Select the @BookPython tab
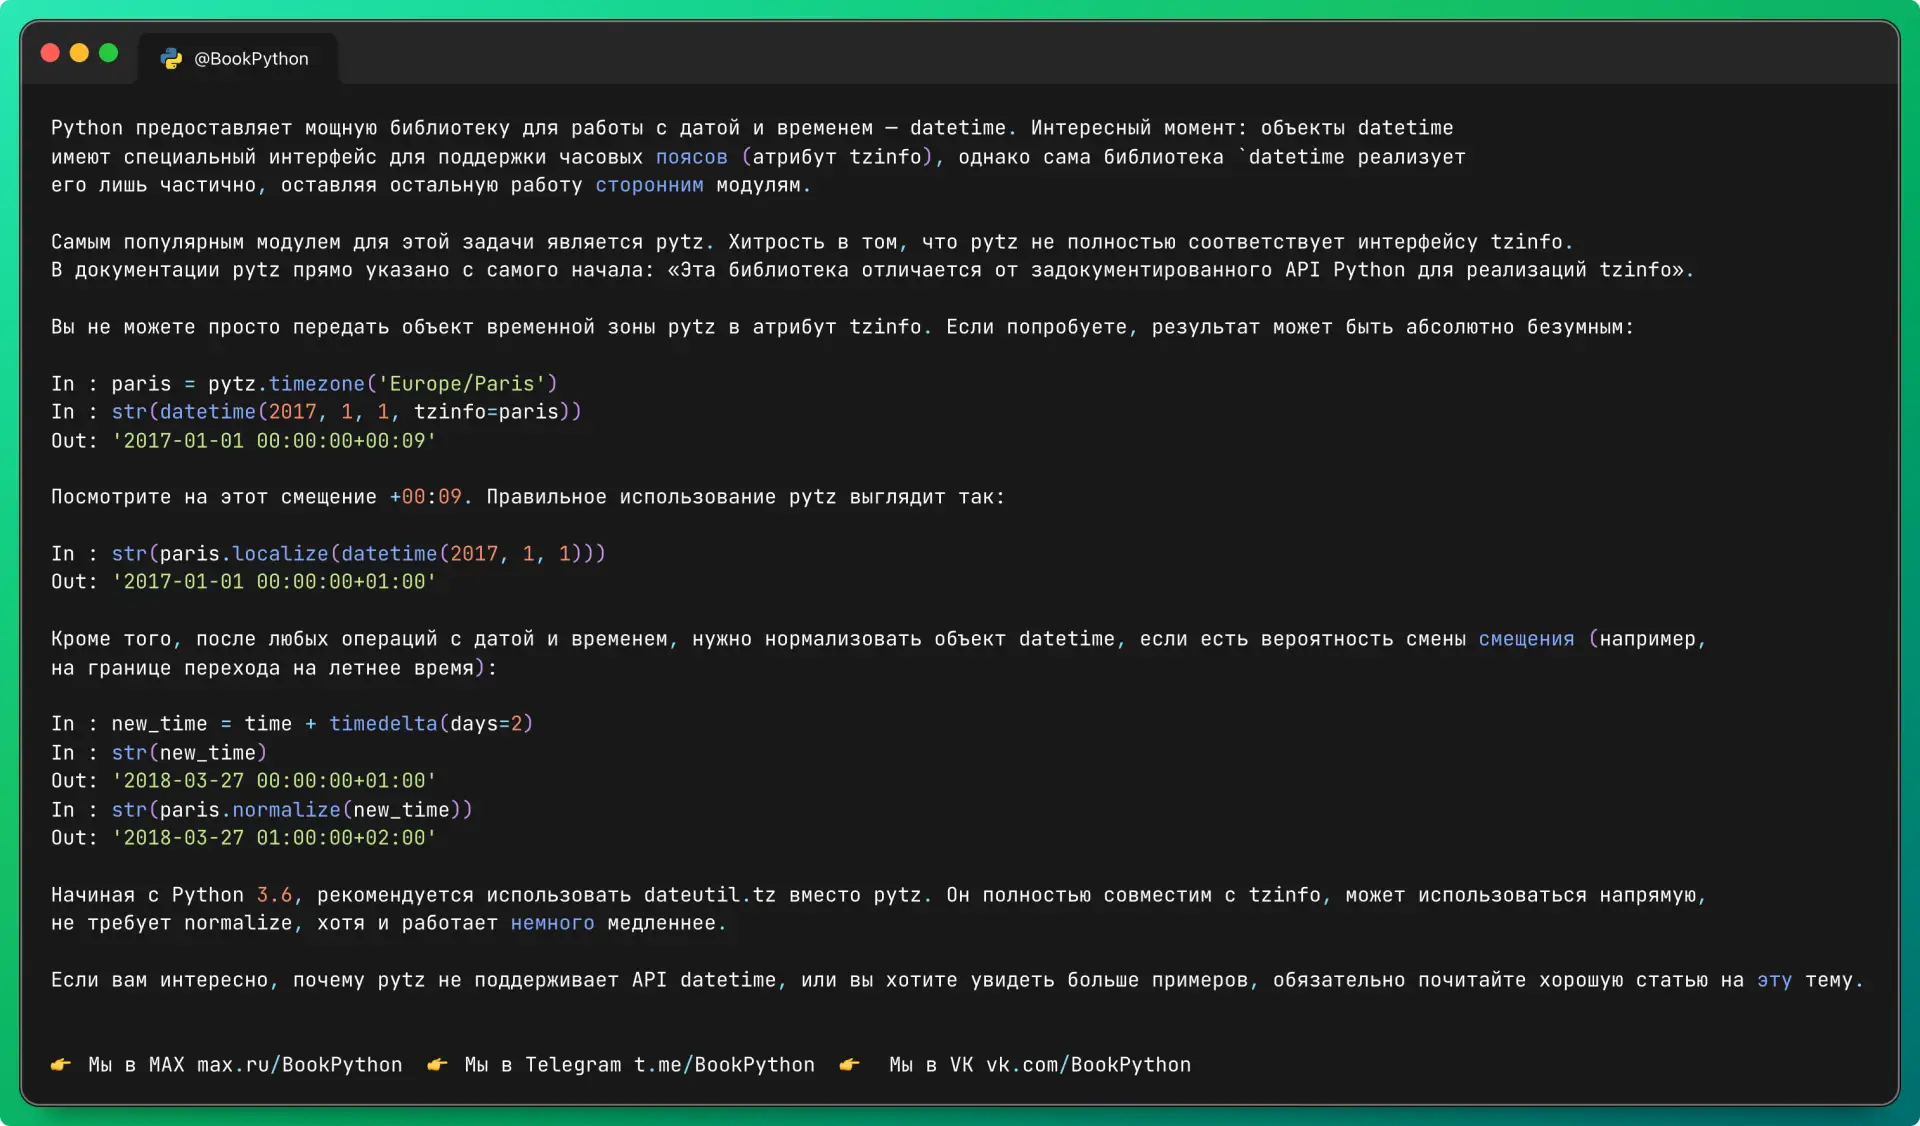Screen dimensions: 1920x1126 pos(237,59)
